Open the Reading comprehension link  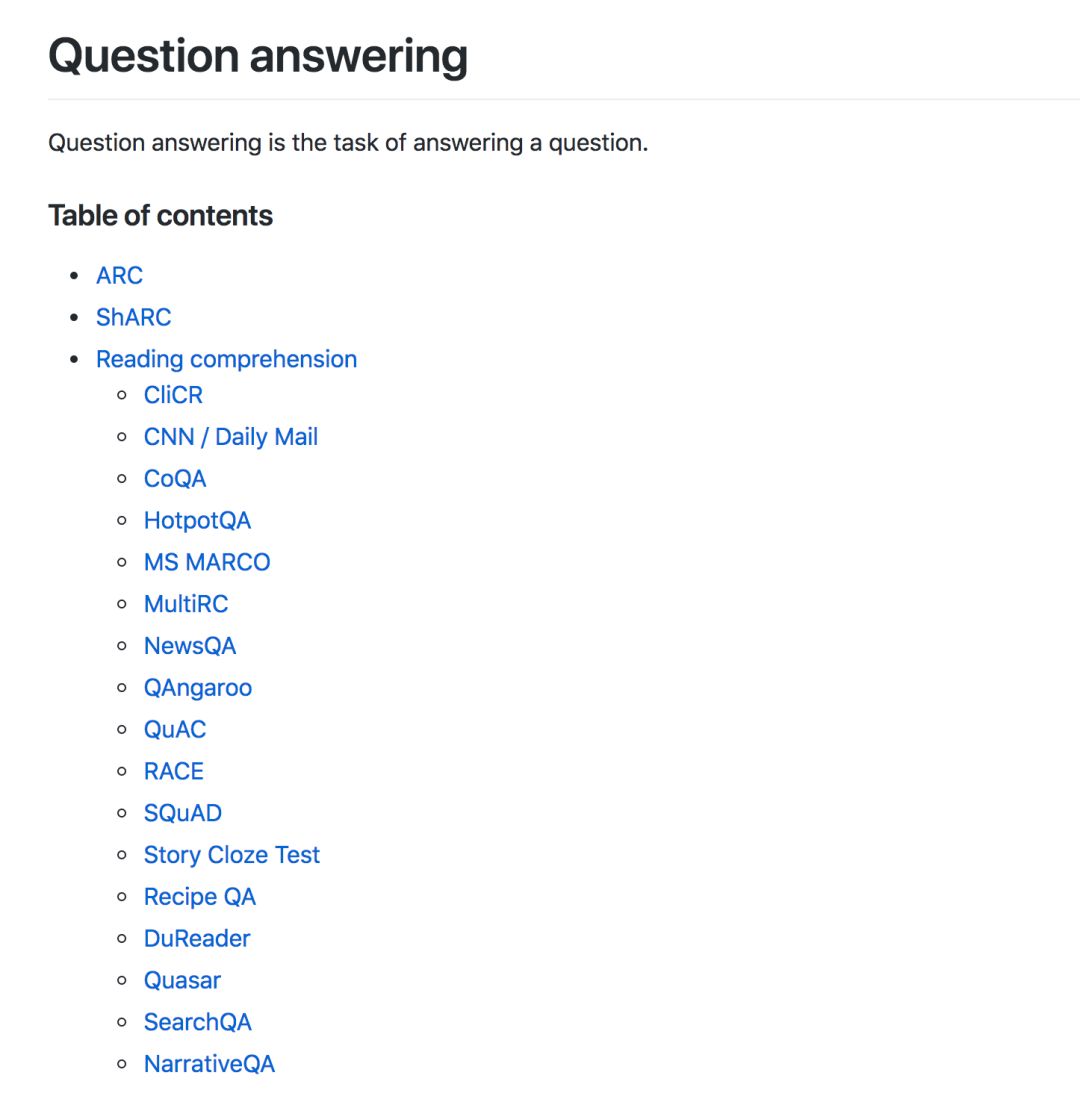226,359
